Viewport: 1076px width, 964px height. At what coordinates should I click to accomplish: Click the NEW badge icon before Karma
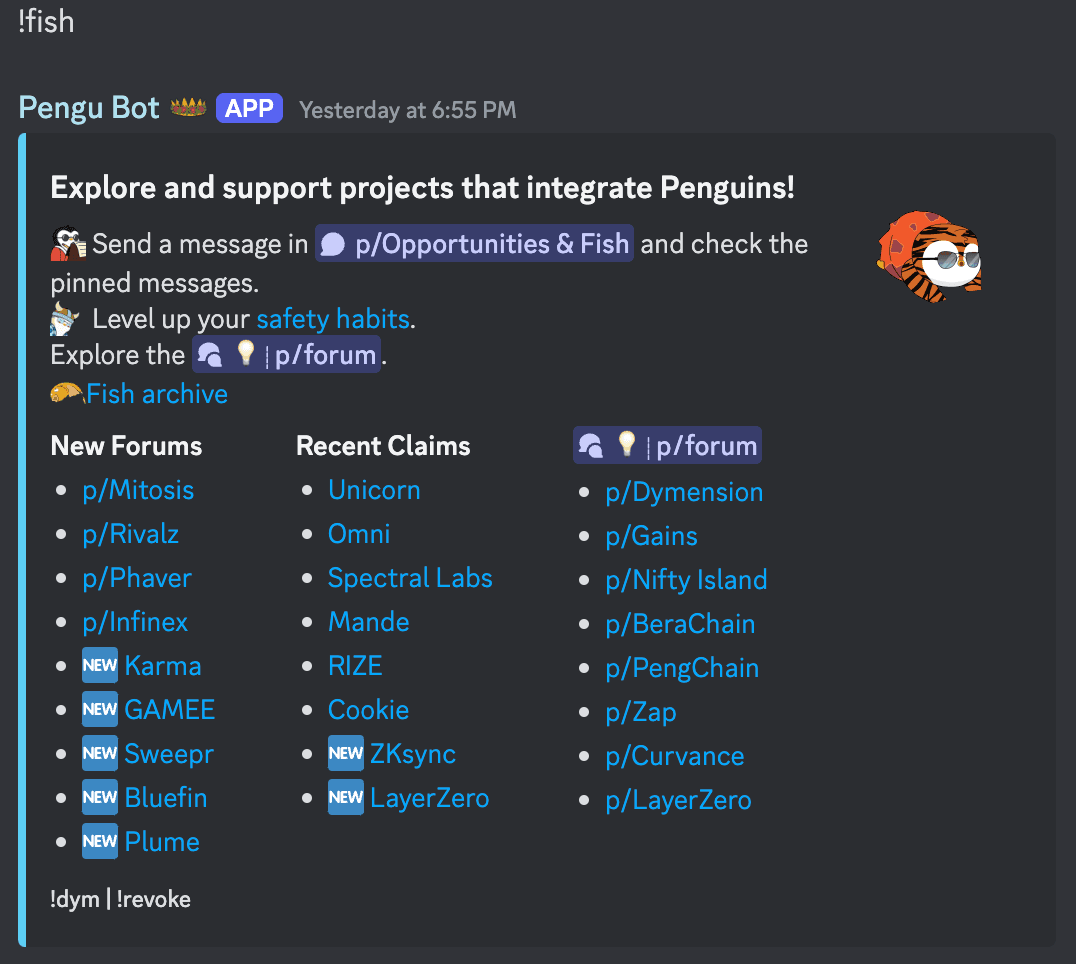click(x=100, y=666)
